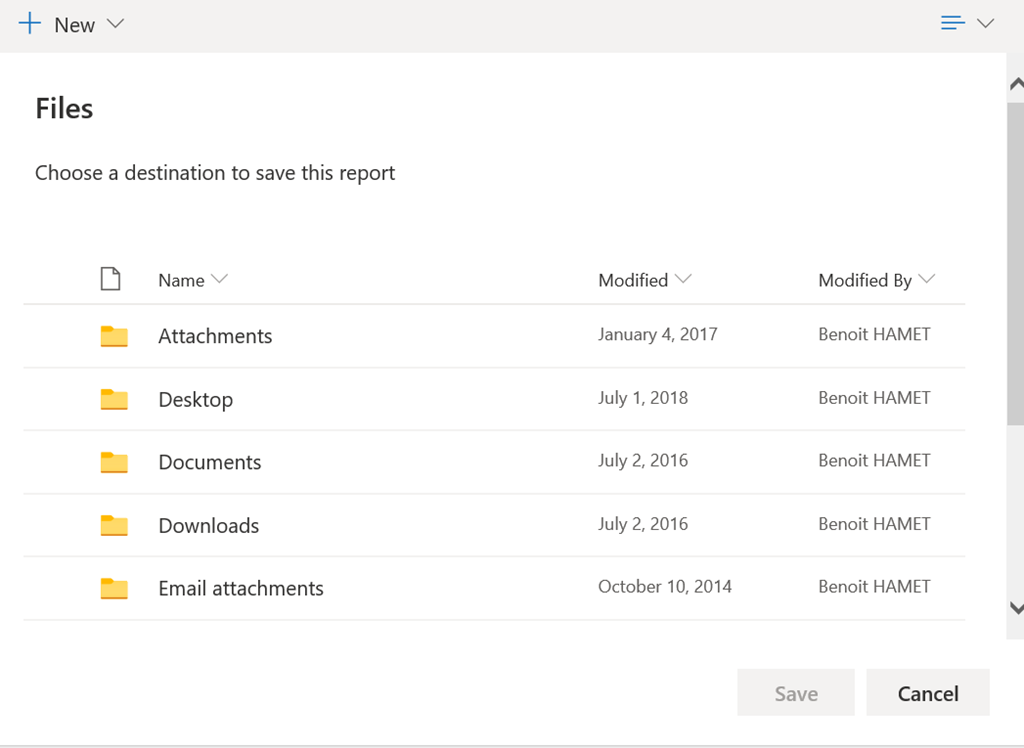Open the Attachments folder name

pos(215,336)
